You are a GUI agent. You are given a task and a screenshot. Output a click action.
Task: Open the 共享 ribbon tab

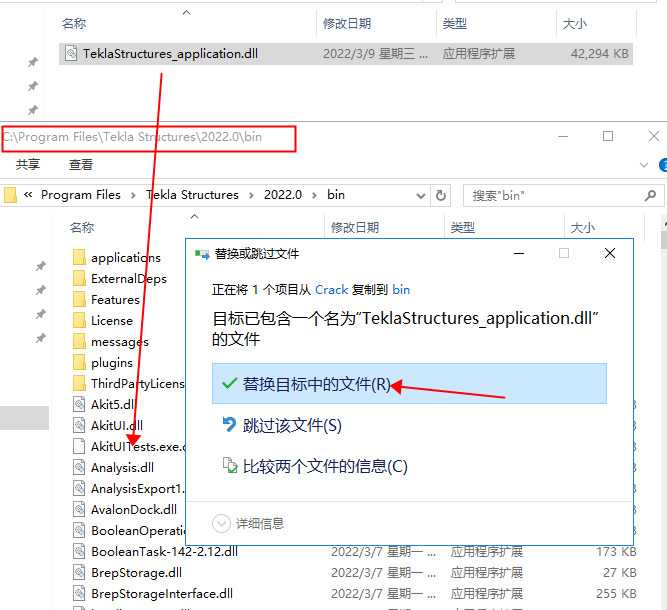point(28,164)
